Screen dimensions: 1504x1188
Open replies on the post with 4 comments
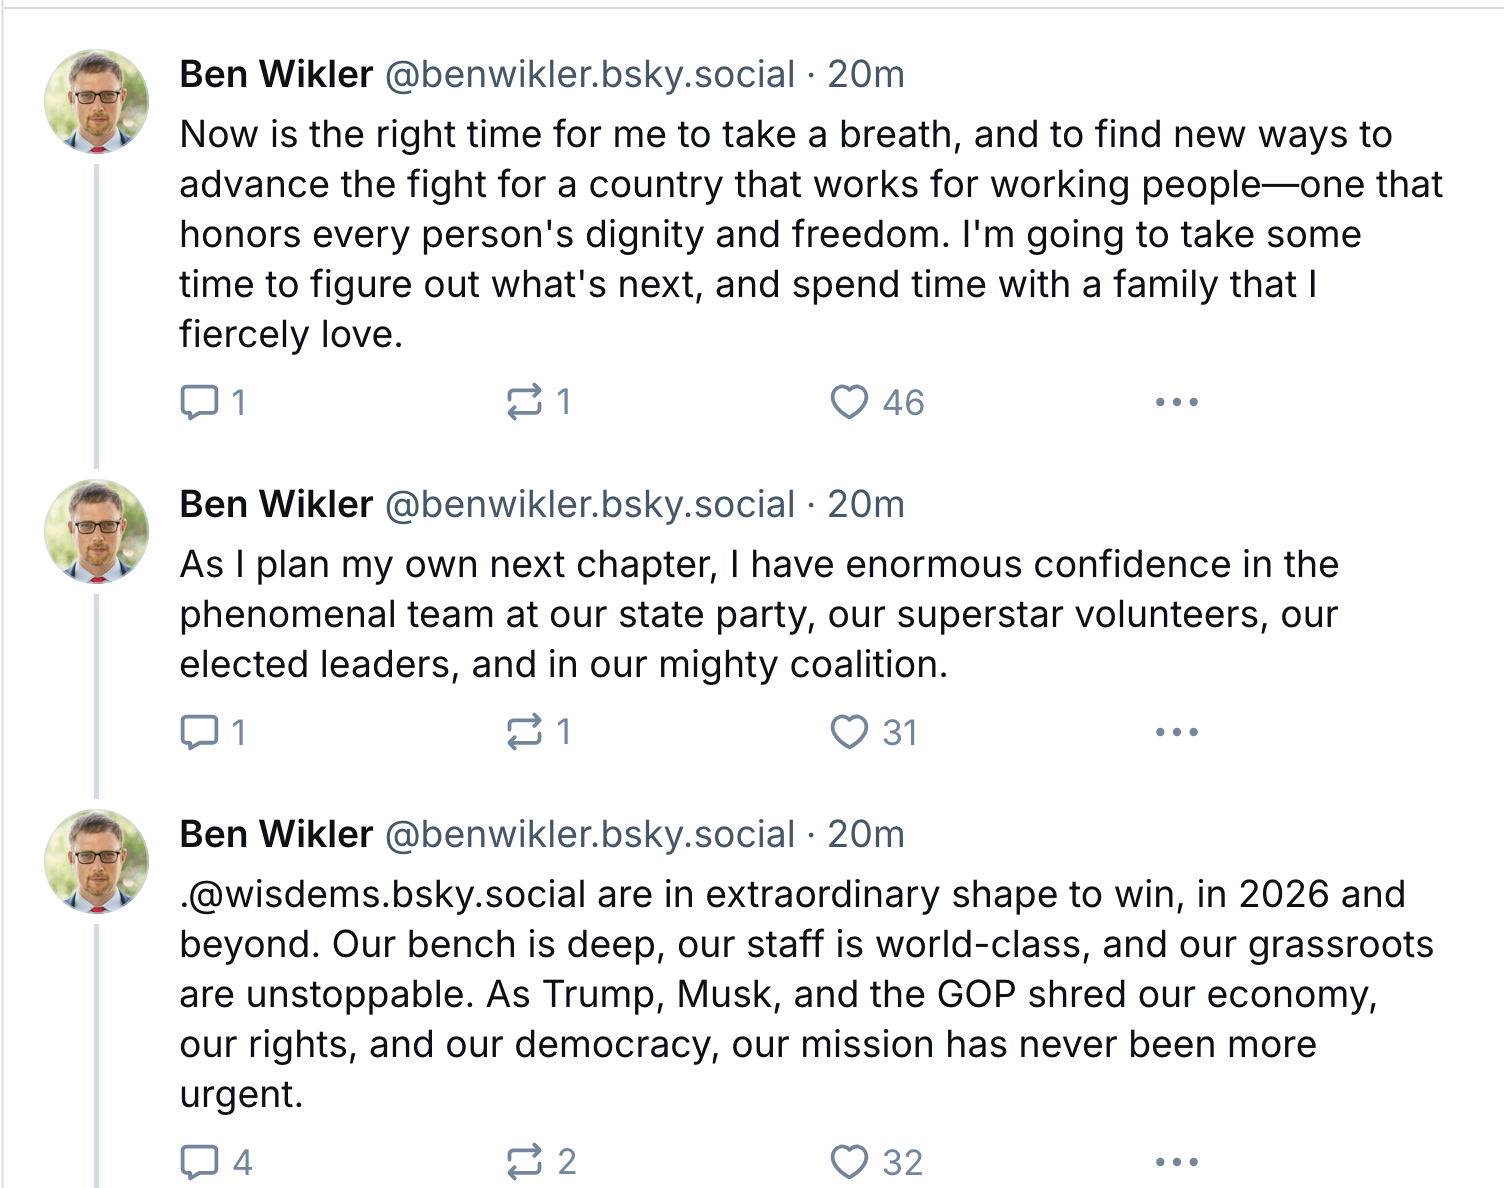pos(216,1162)
